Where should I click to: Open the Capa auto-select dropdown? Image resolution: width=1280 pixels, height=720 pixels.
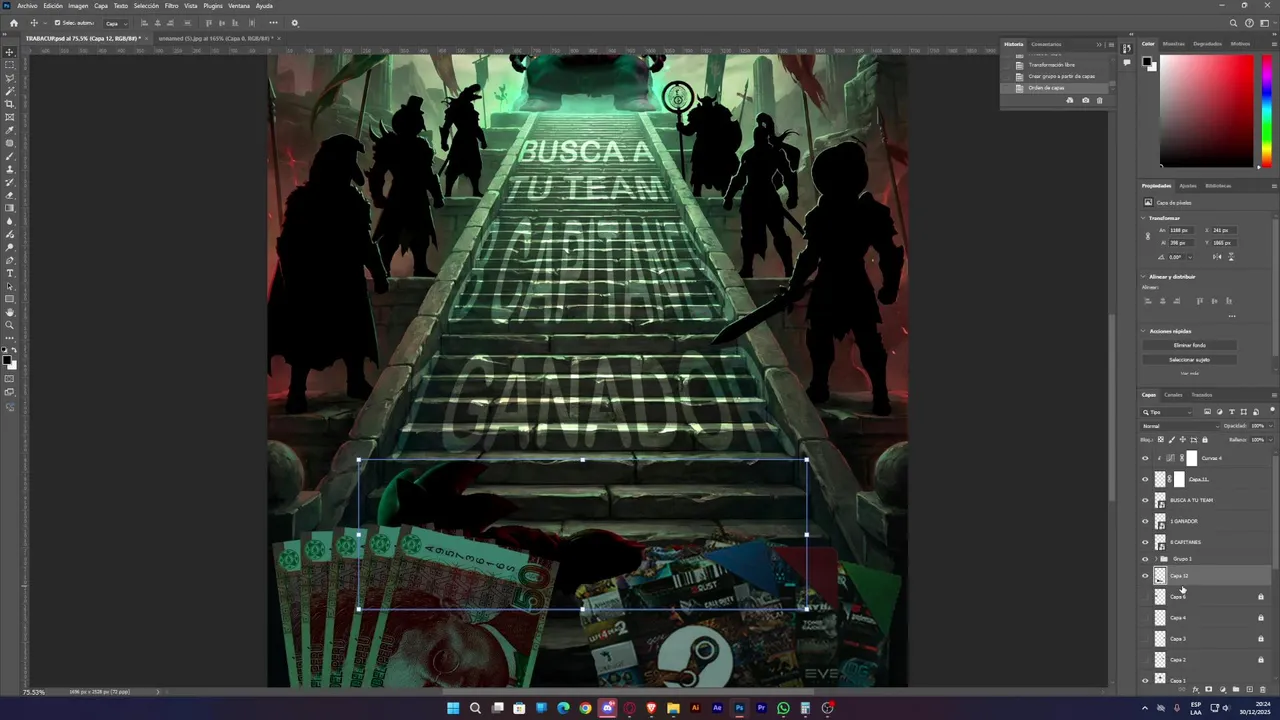[116, 23]
